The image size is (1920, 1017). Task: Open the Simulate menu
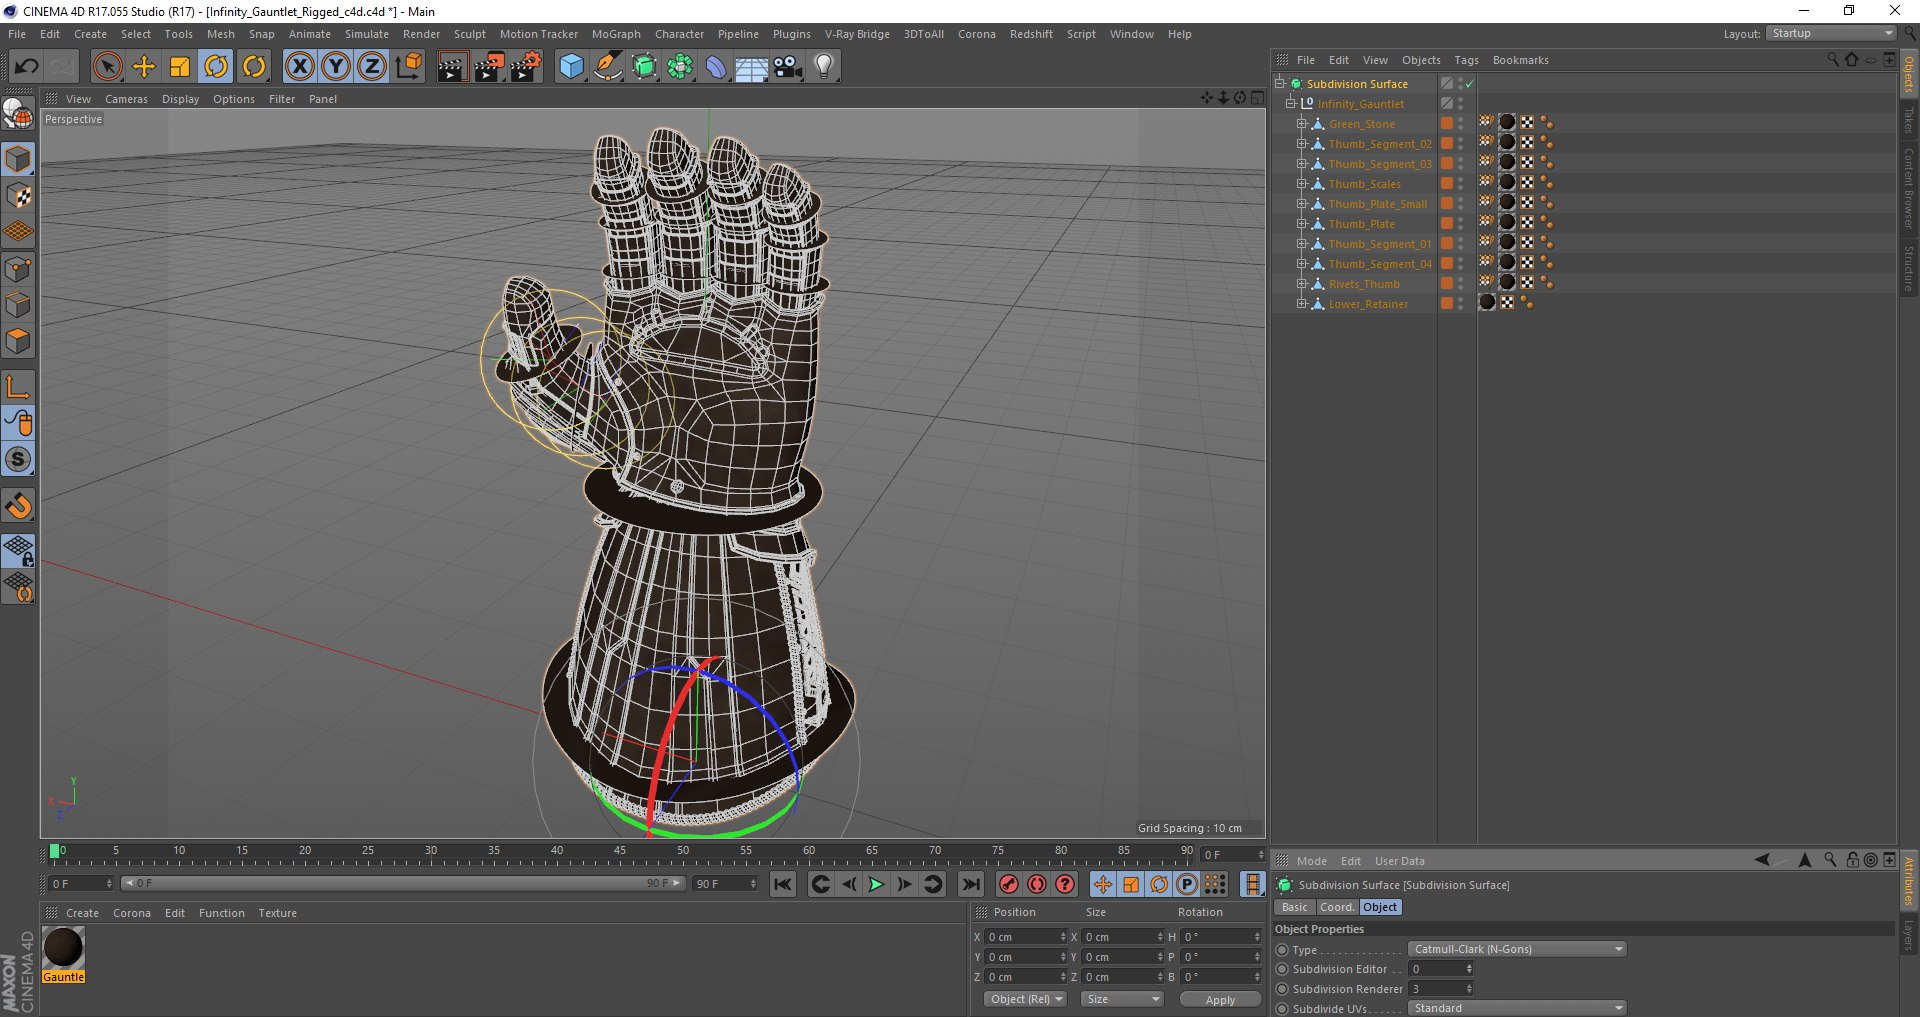pos(367,34)
